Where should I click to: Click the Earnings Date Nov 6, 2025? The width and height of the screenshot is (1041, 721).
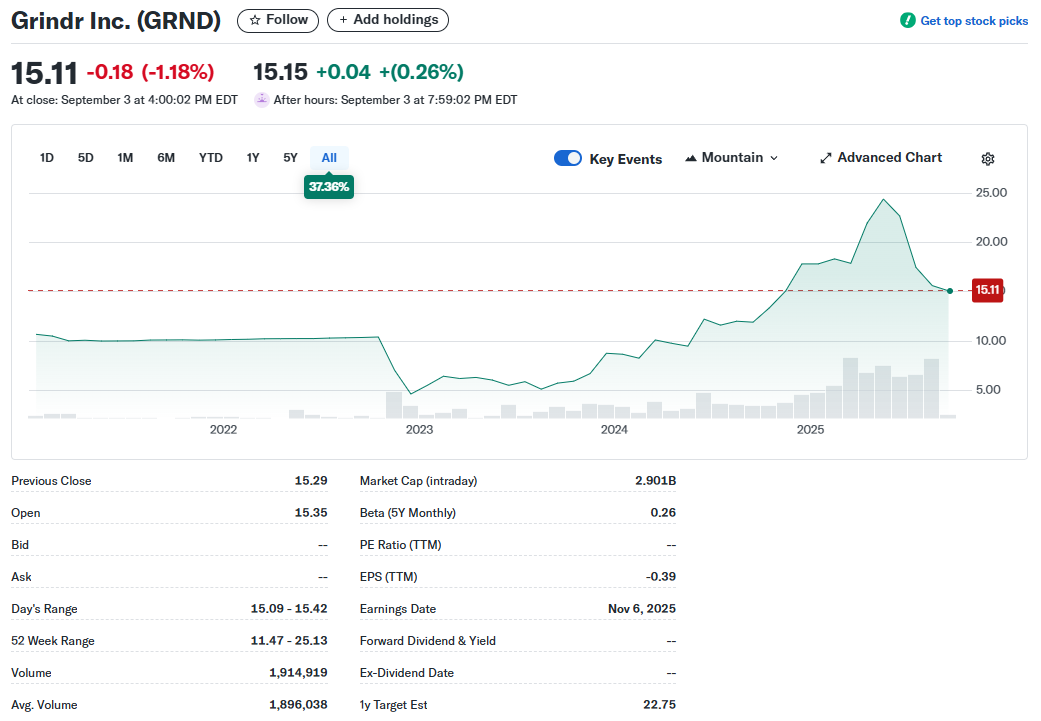[642, 609]
